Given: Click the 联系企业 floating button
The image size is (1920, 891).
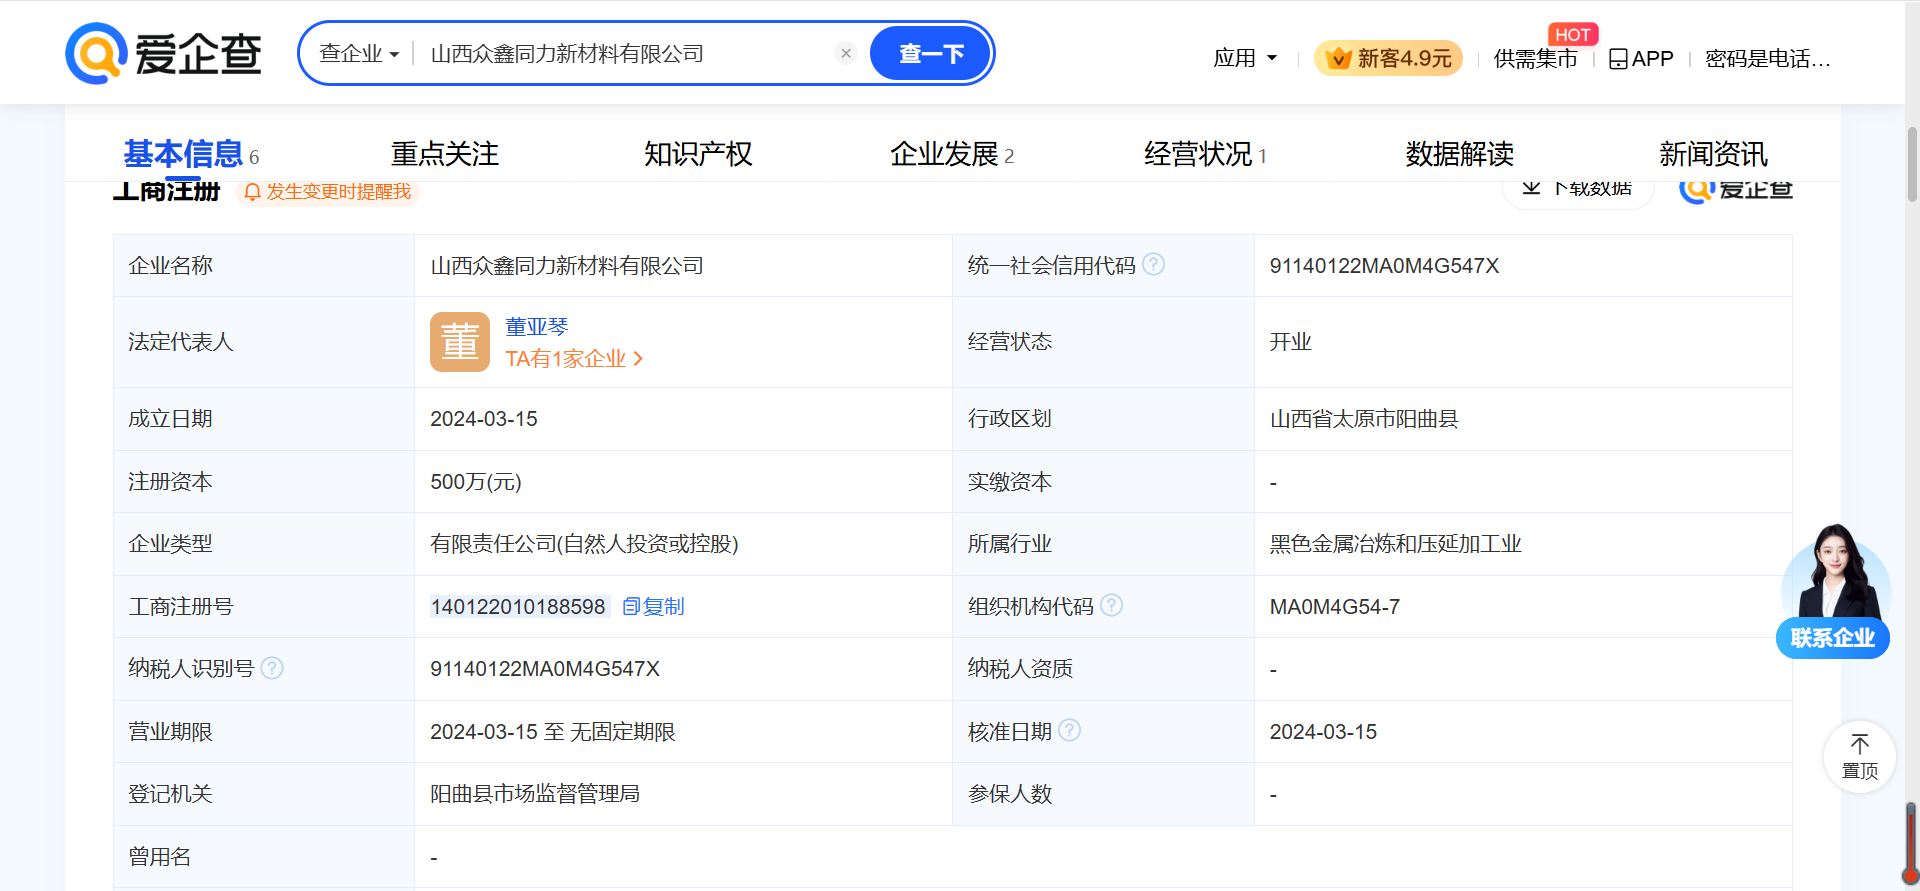Looking at the screenshot, I should 1833,638.
